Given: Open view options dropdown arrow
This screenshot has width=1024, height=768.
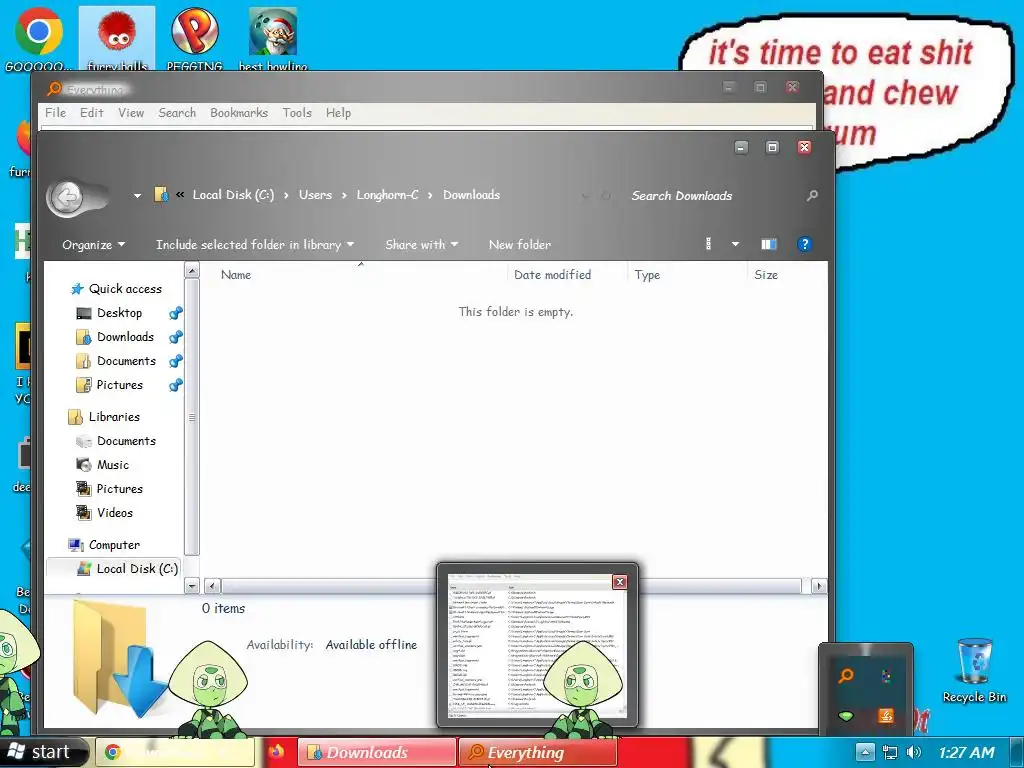Looking at the screenshot, I should click(735, 244).
